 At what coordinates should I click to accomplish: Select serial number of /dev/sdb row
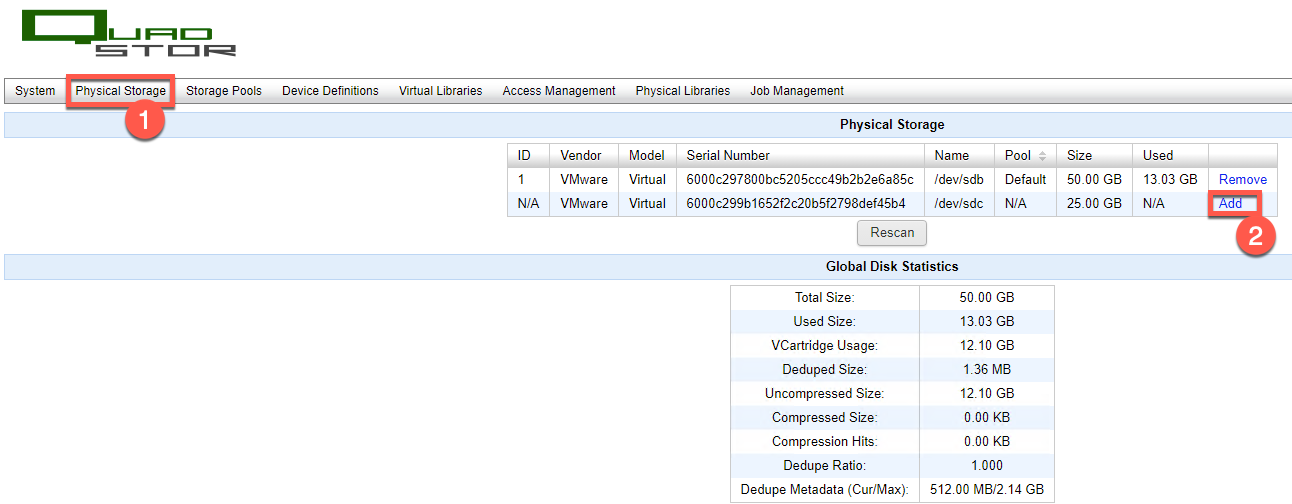(800, 180)
